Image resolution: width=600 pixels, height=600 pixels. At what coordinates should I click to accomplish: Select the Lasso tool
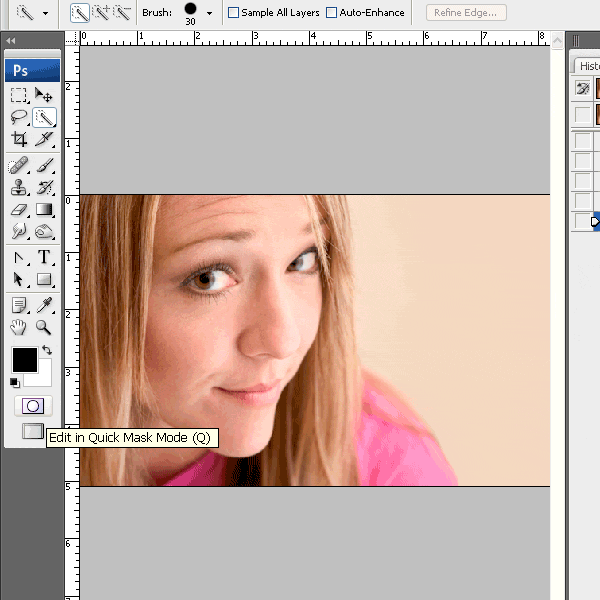[18, 117]
